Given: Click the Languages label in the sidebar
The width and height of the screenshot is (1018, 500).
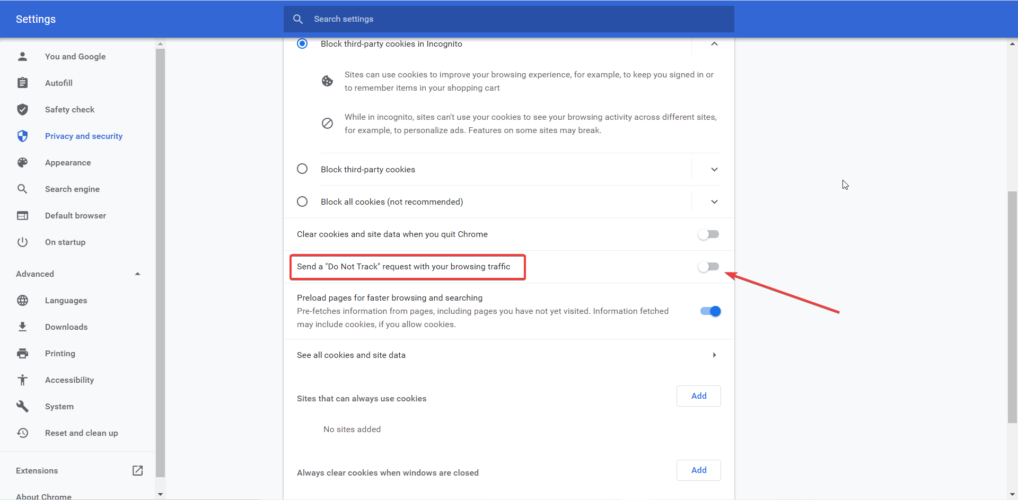Looking at the screenshot, I should tap(66, 301).
